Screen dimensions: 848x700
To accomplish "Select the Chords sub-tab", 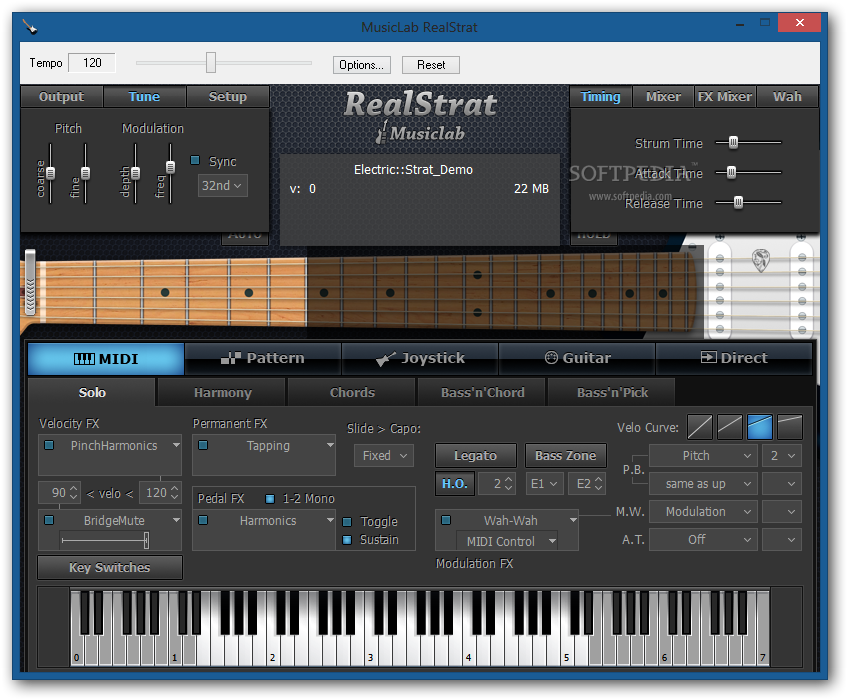I will click(x=352, y=392).
